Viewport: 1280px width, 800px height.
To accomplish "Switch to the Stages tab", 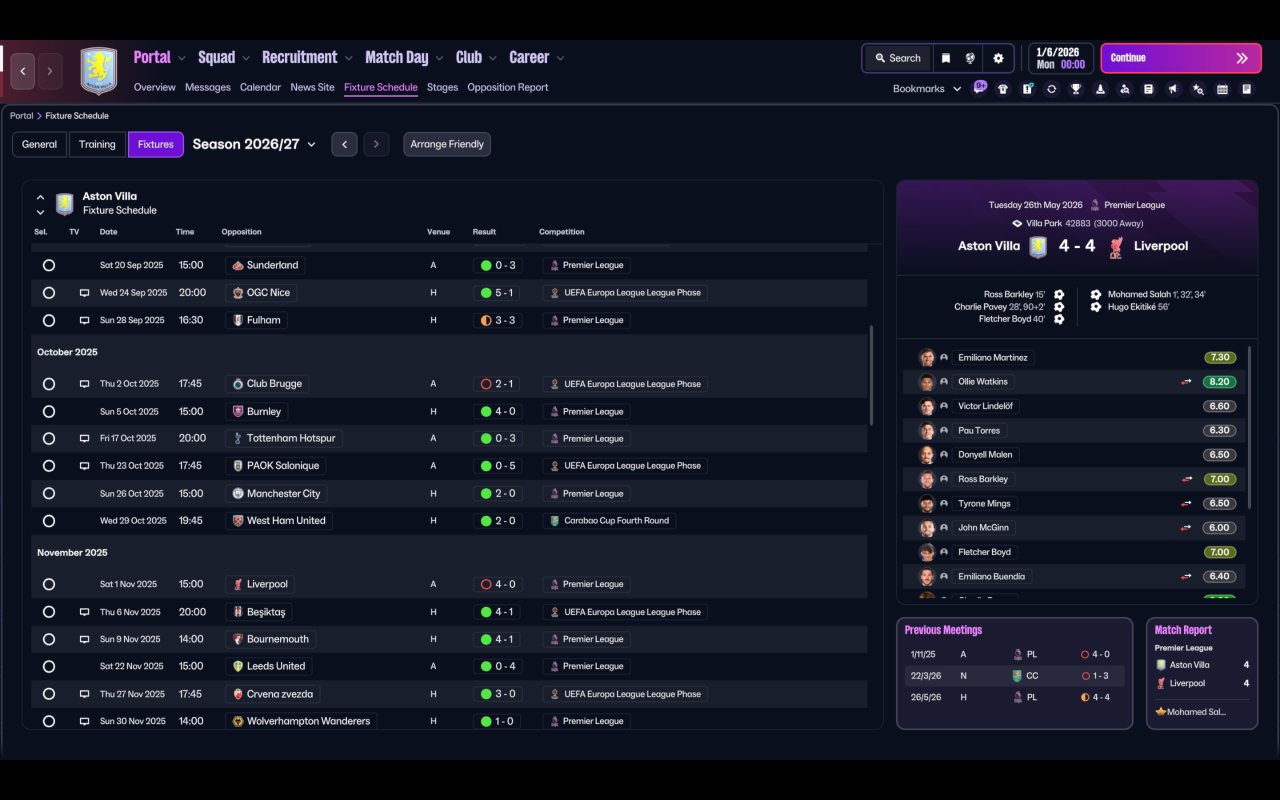I will [442, 87].
